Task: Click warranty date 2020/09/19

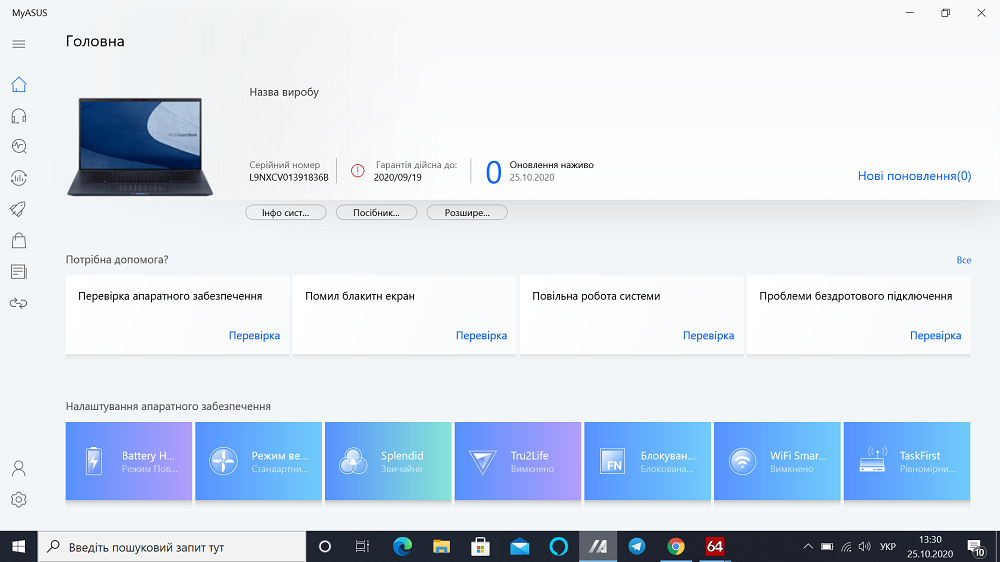Action: [x=397, y=177]
